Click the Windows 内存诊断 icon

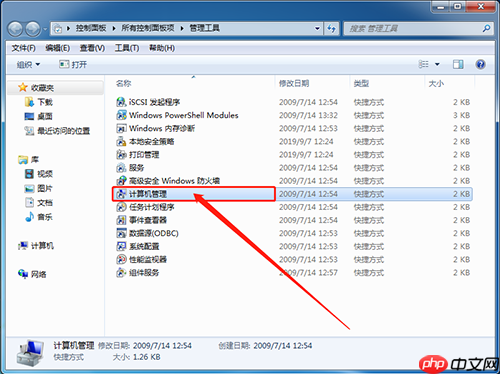pos(121,128)
